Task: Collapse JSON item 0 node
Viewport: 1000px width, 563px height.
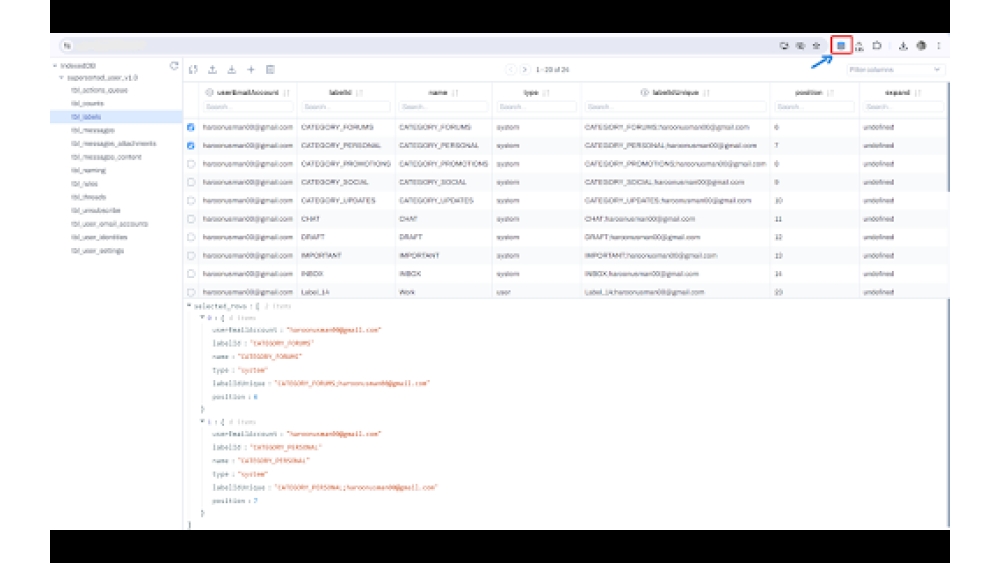Action: (202, 318)
